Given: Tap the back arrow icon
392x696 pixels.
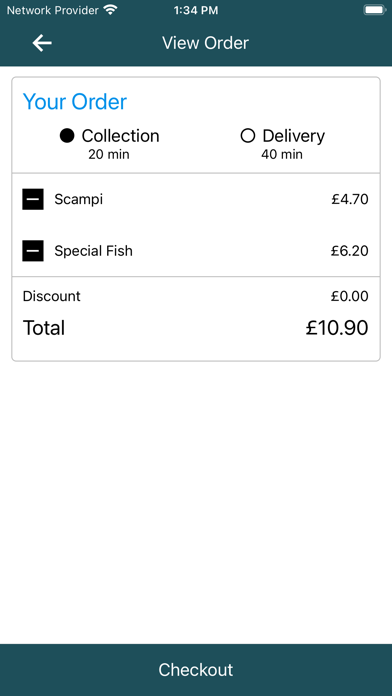Looking at the screenshot, I should click(x=42, y=43).
